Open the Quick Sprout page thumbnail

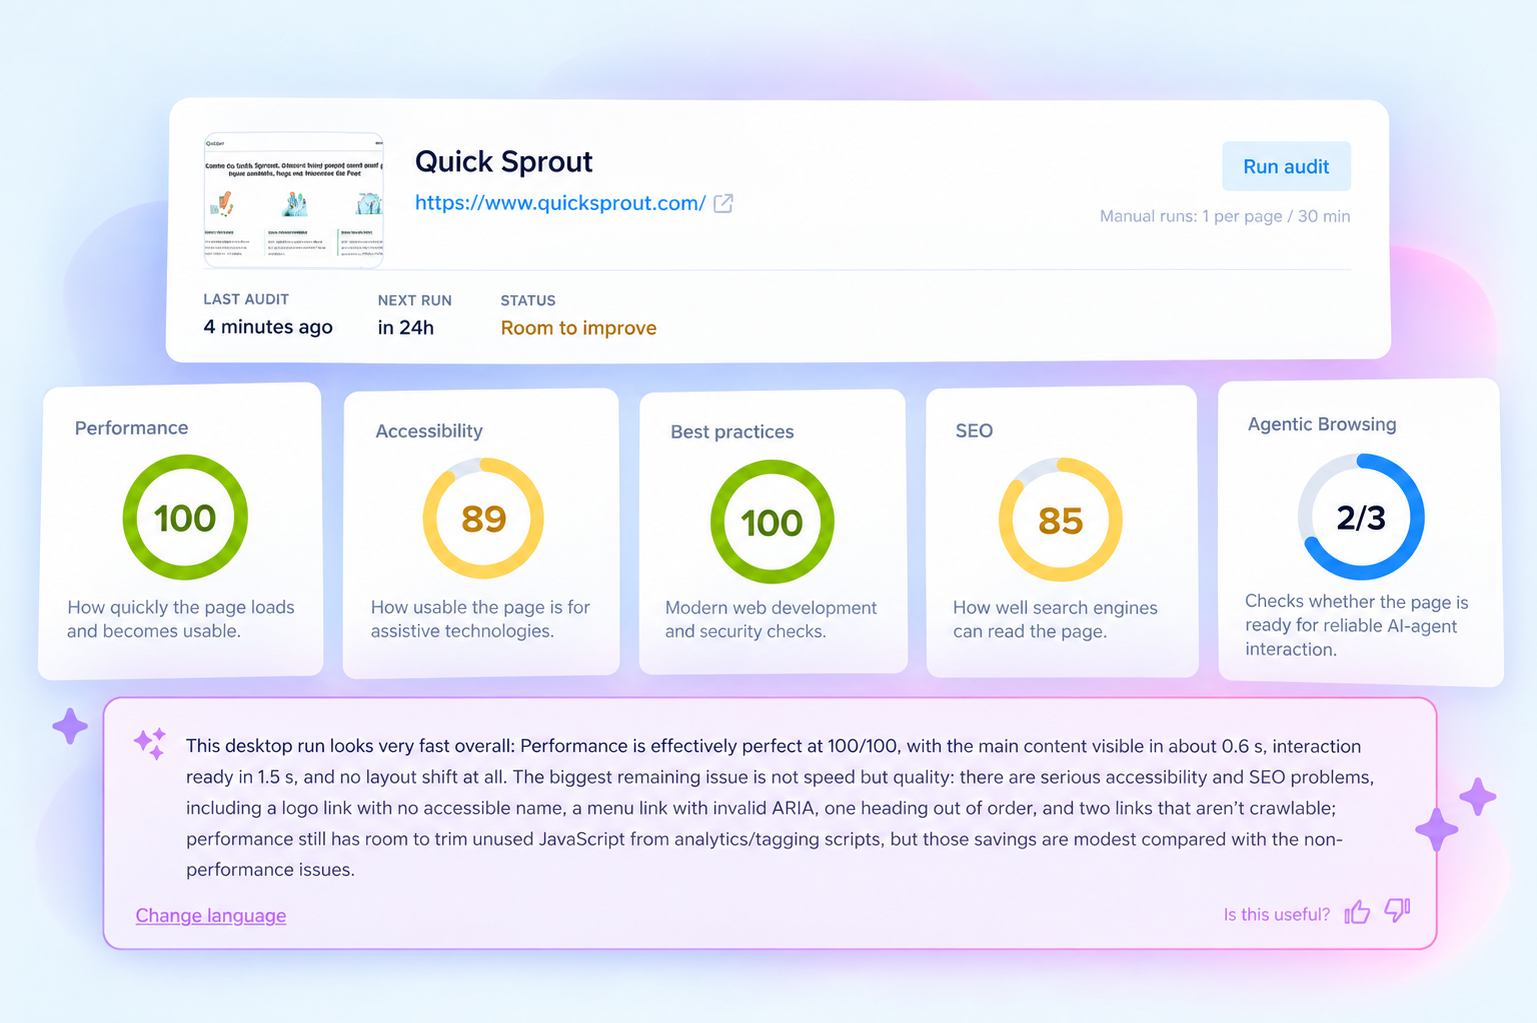[294, 199]
